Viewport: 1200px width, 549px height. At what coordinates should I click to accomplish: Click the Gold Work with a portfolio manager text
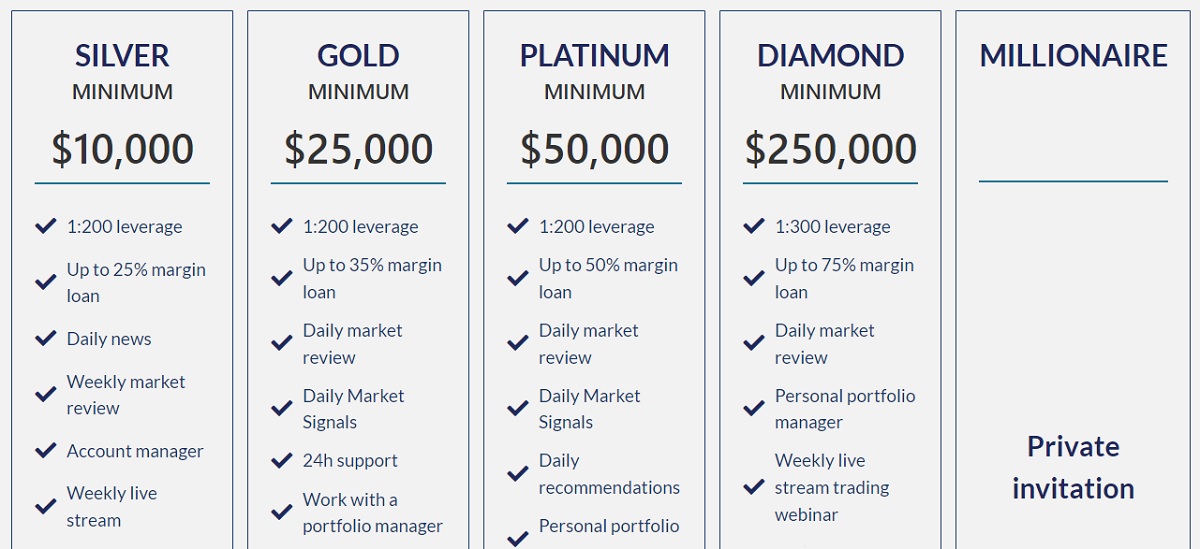click(x=372, y=512)
